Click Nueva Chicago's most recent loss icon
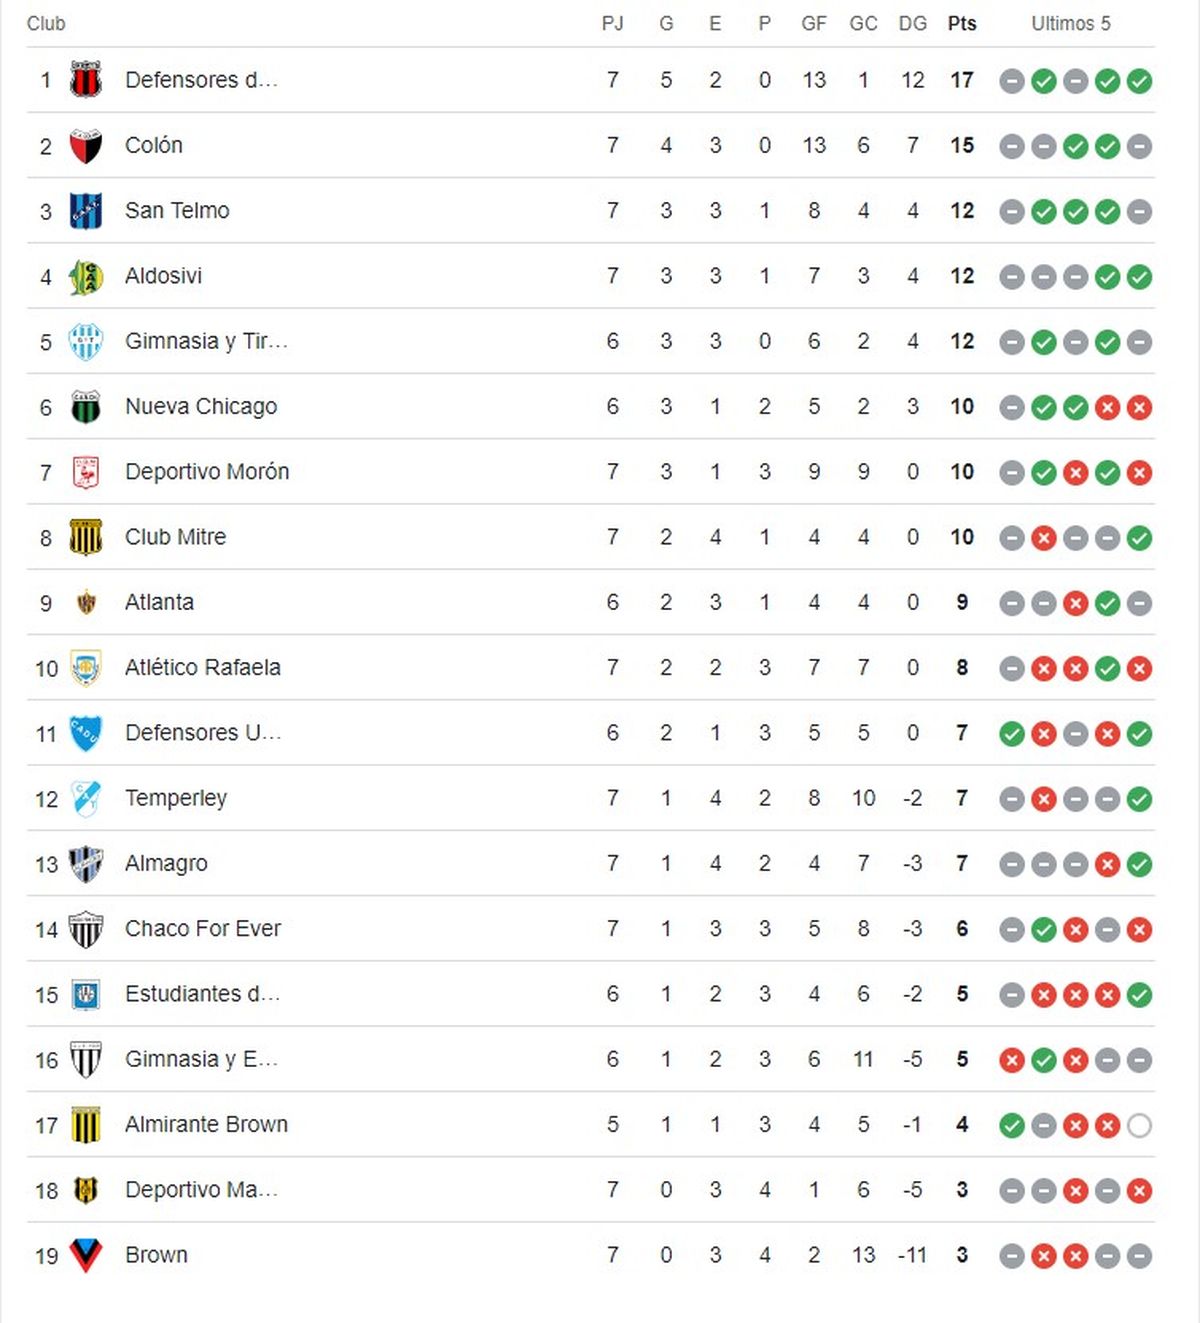Screen dimensions: 1200x1323 pos(1139,407)
